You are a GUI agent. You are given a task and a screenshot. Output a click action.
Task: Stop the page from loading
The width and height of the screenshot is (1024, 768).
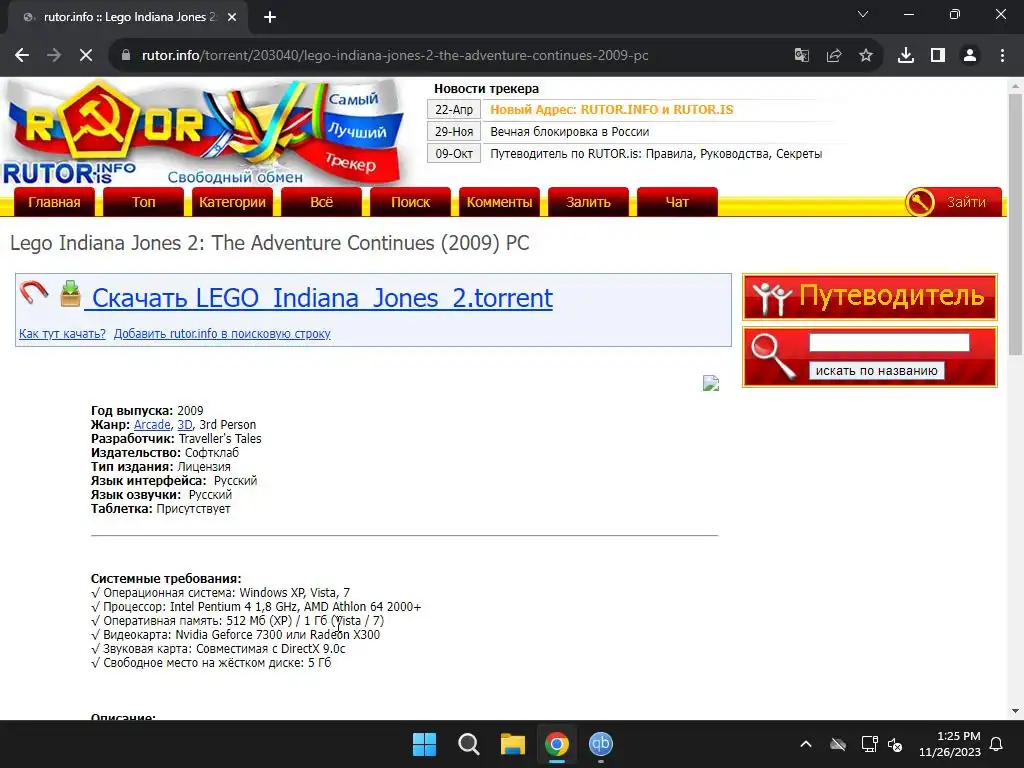coord(86,56)
